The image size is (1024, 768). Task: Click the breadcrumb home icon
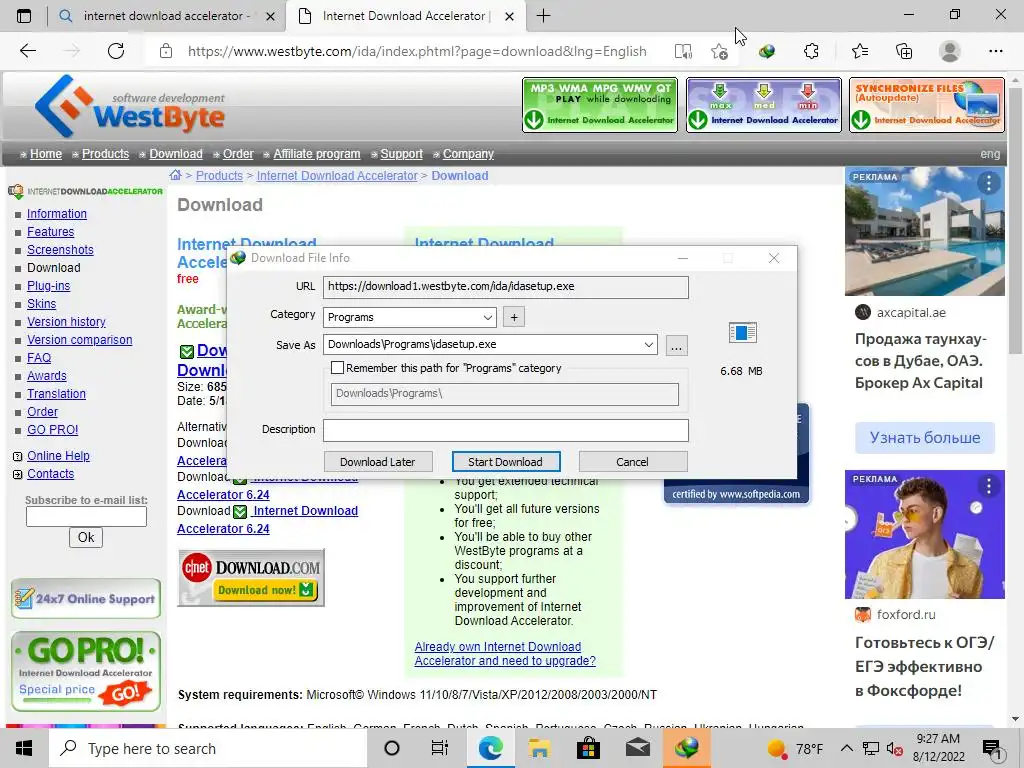175,175
